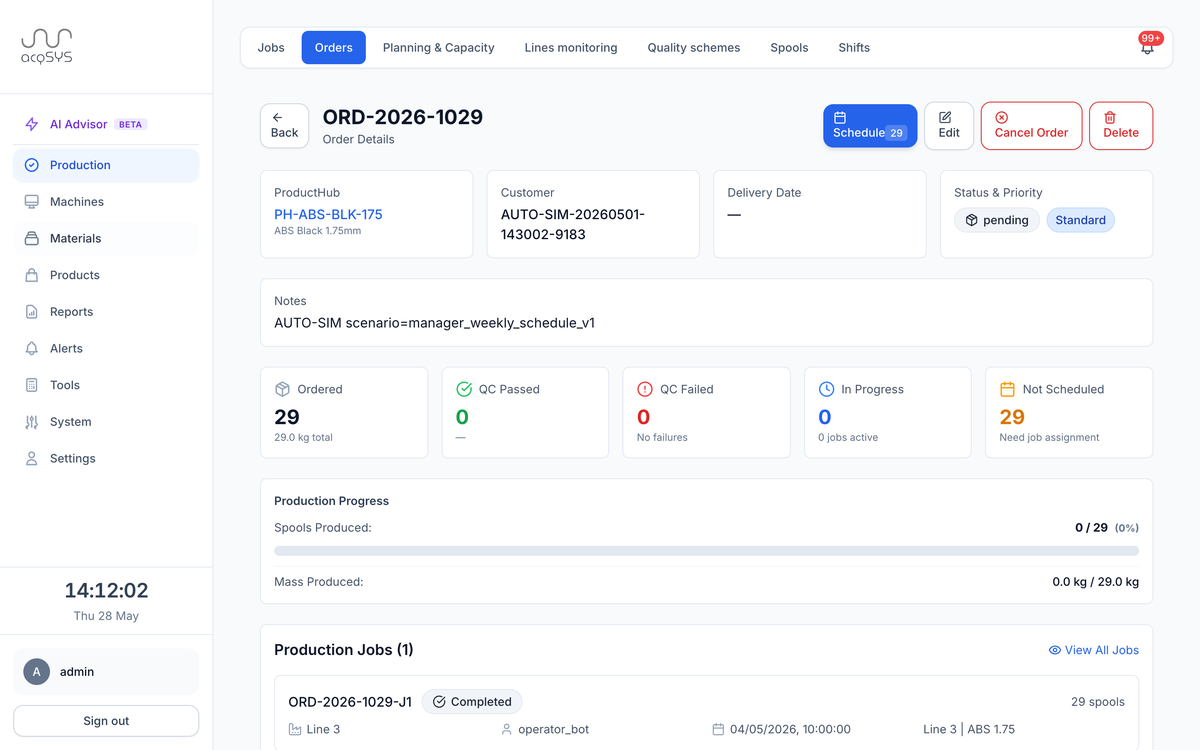Click the Production check-circle icon in sidebar
The width and height of the screenshot is (1200, 750).
click(x=31, y=165)
